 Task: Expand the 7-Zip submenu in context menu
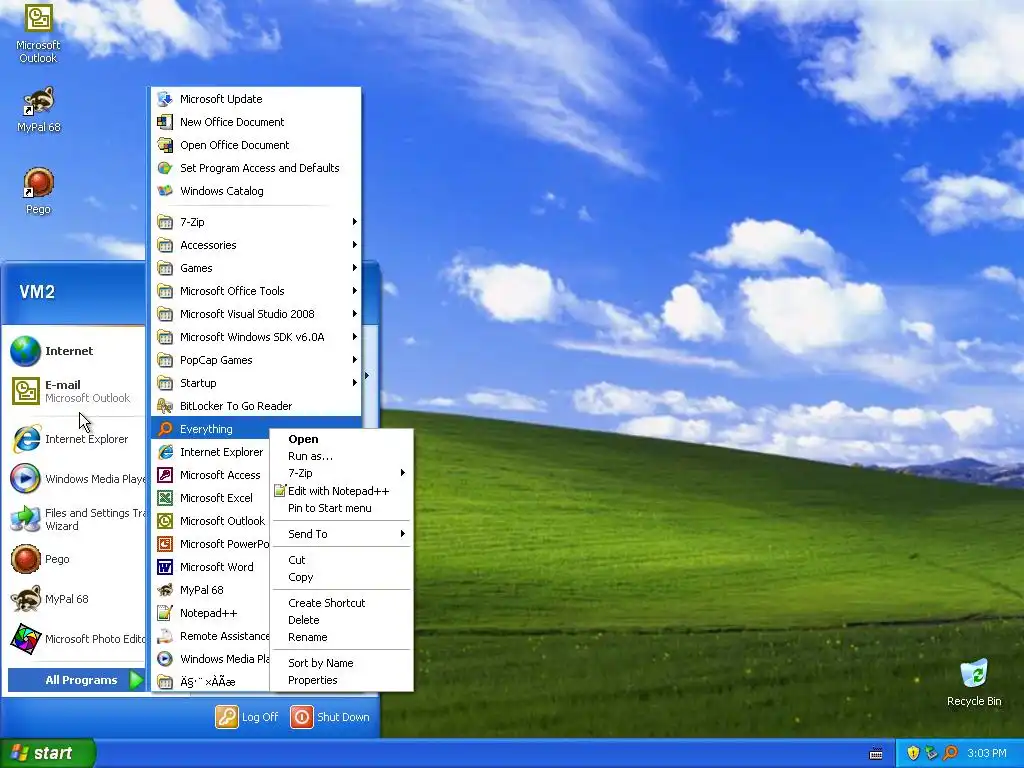[x=342, y=473]
